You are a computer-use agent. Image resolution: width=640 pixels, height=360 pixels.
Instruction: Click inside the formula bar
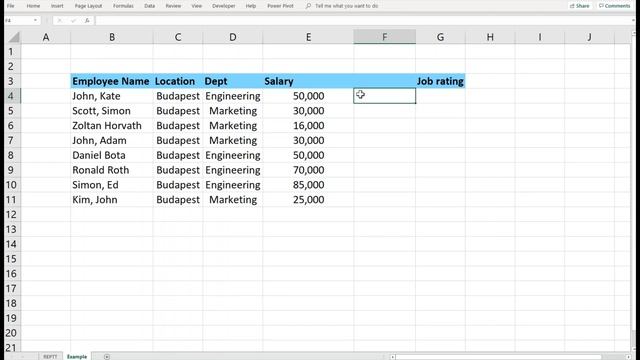pos(363,20)
